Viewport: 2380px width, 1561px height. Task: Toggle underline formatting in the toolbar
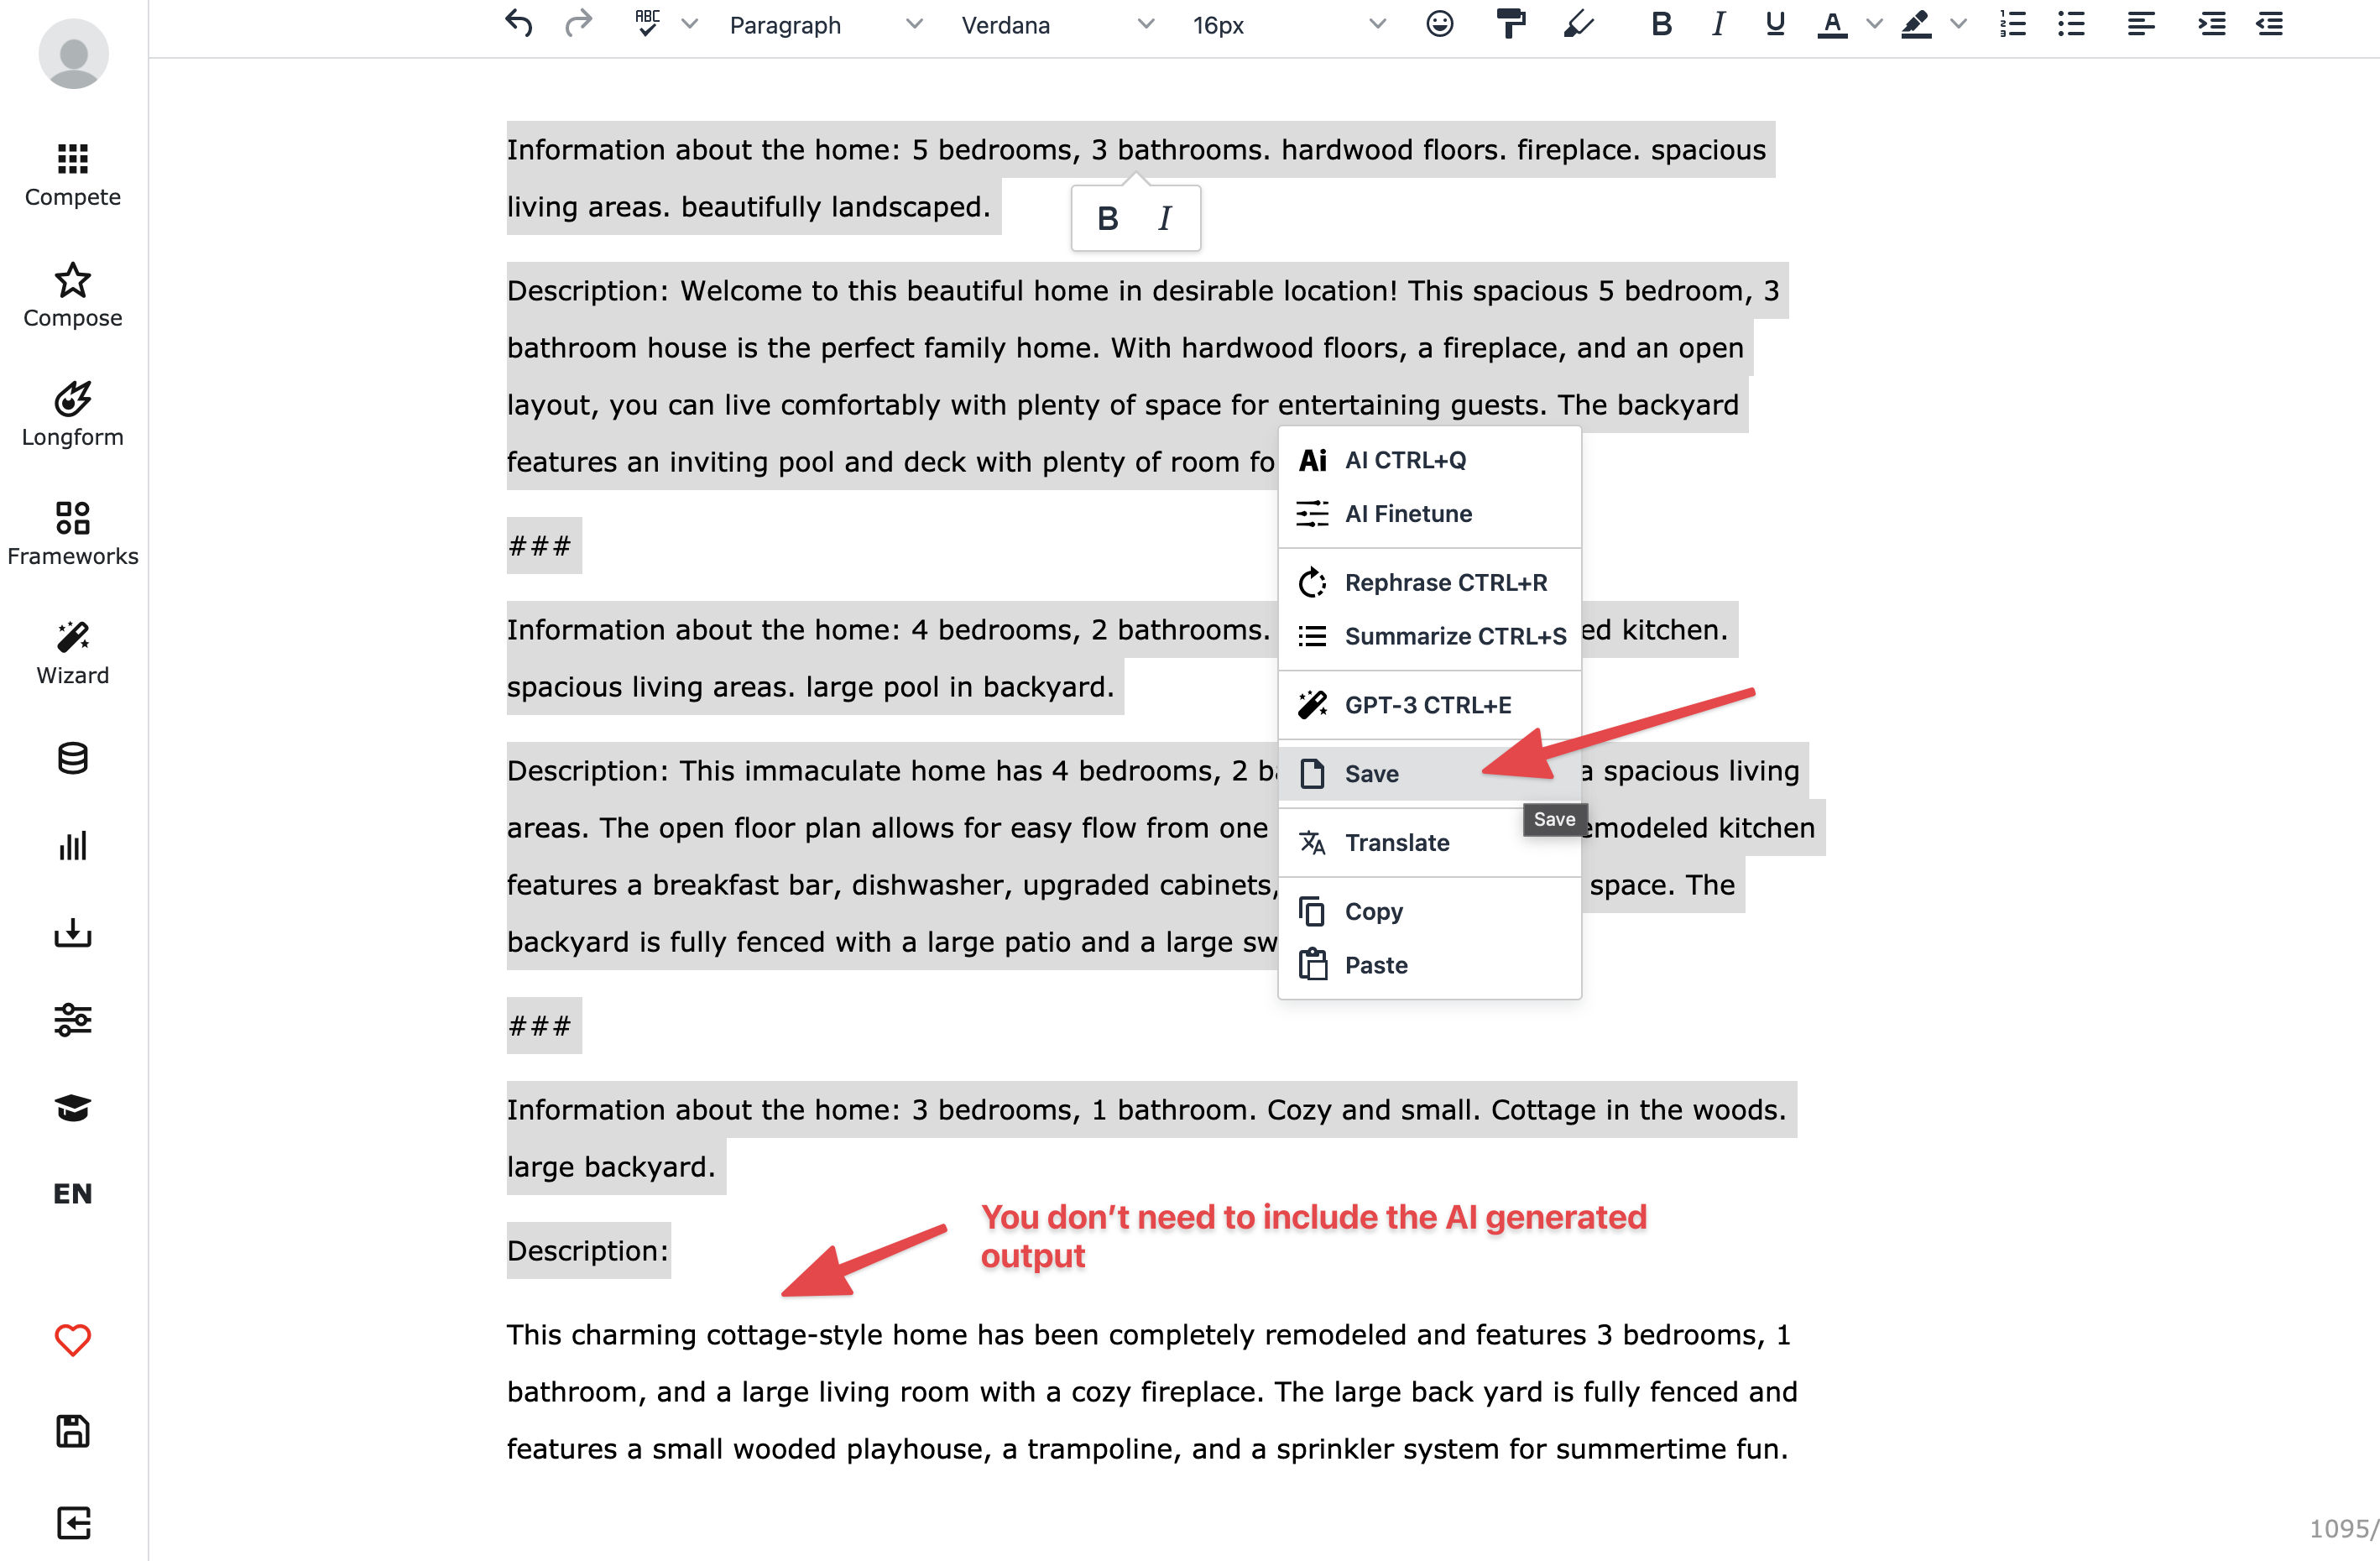(x=1775, y=24)
